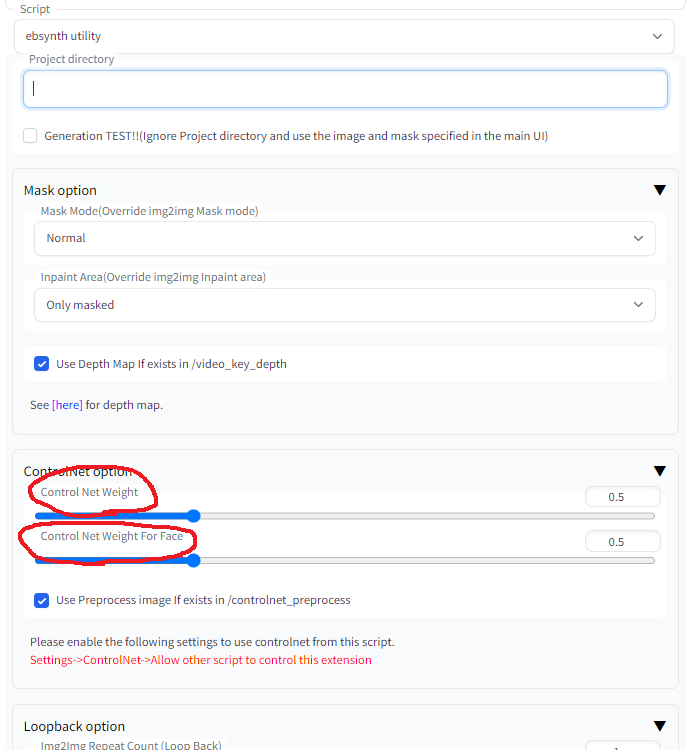
Task: Focus the Project directory text field
Action: 345,89
